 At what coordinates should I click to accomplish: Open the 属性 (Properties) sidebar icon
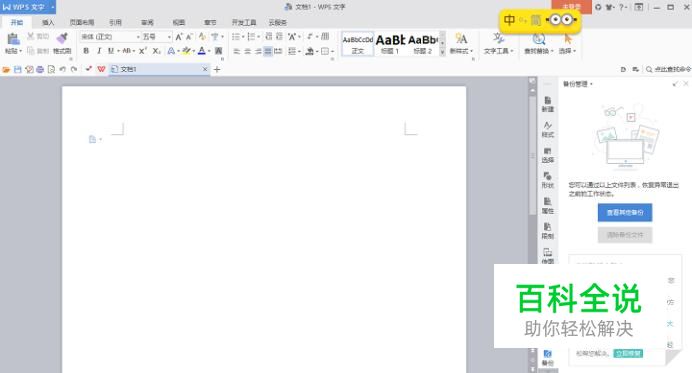[548, 206]
